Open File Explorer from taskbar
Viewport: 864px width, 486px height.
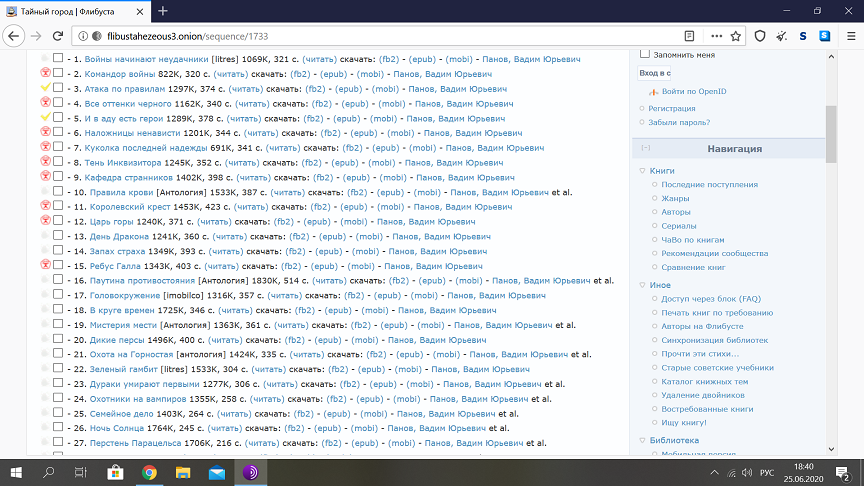pos(183,472)
